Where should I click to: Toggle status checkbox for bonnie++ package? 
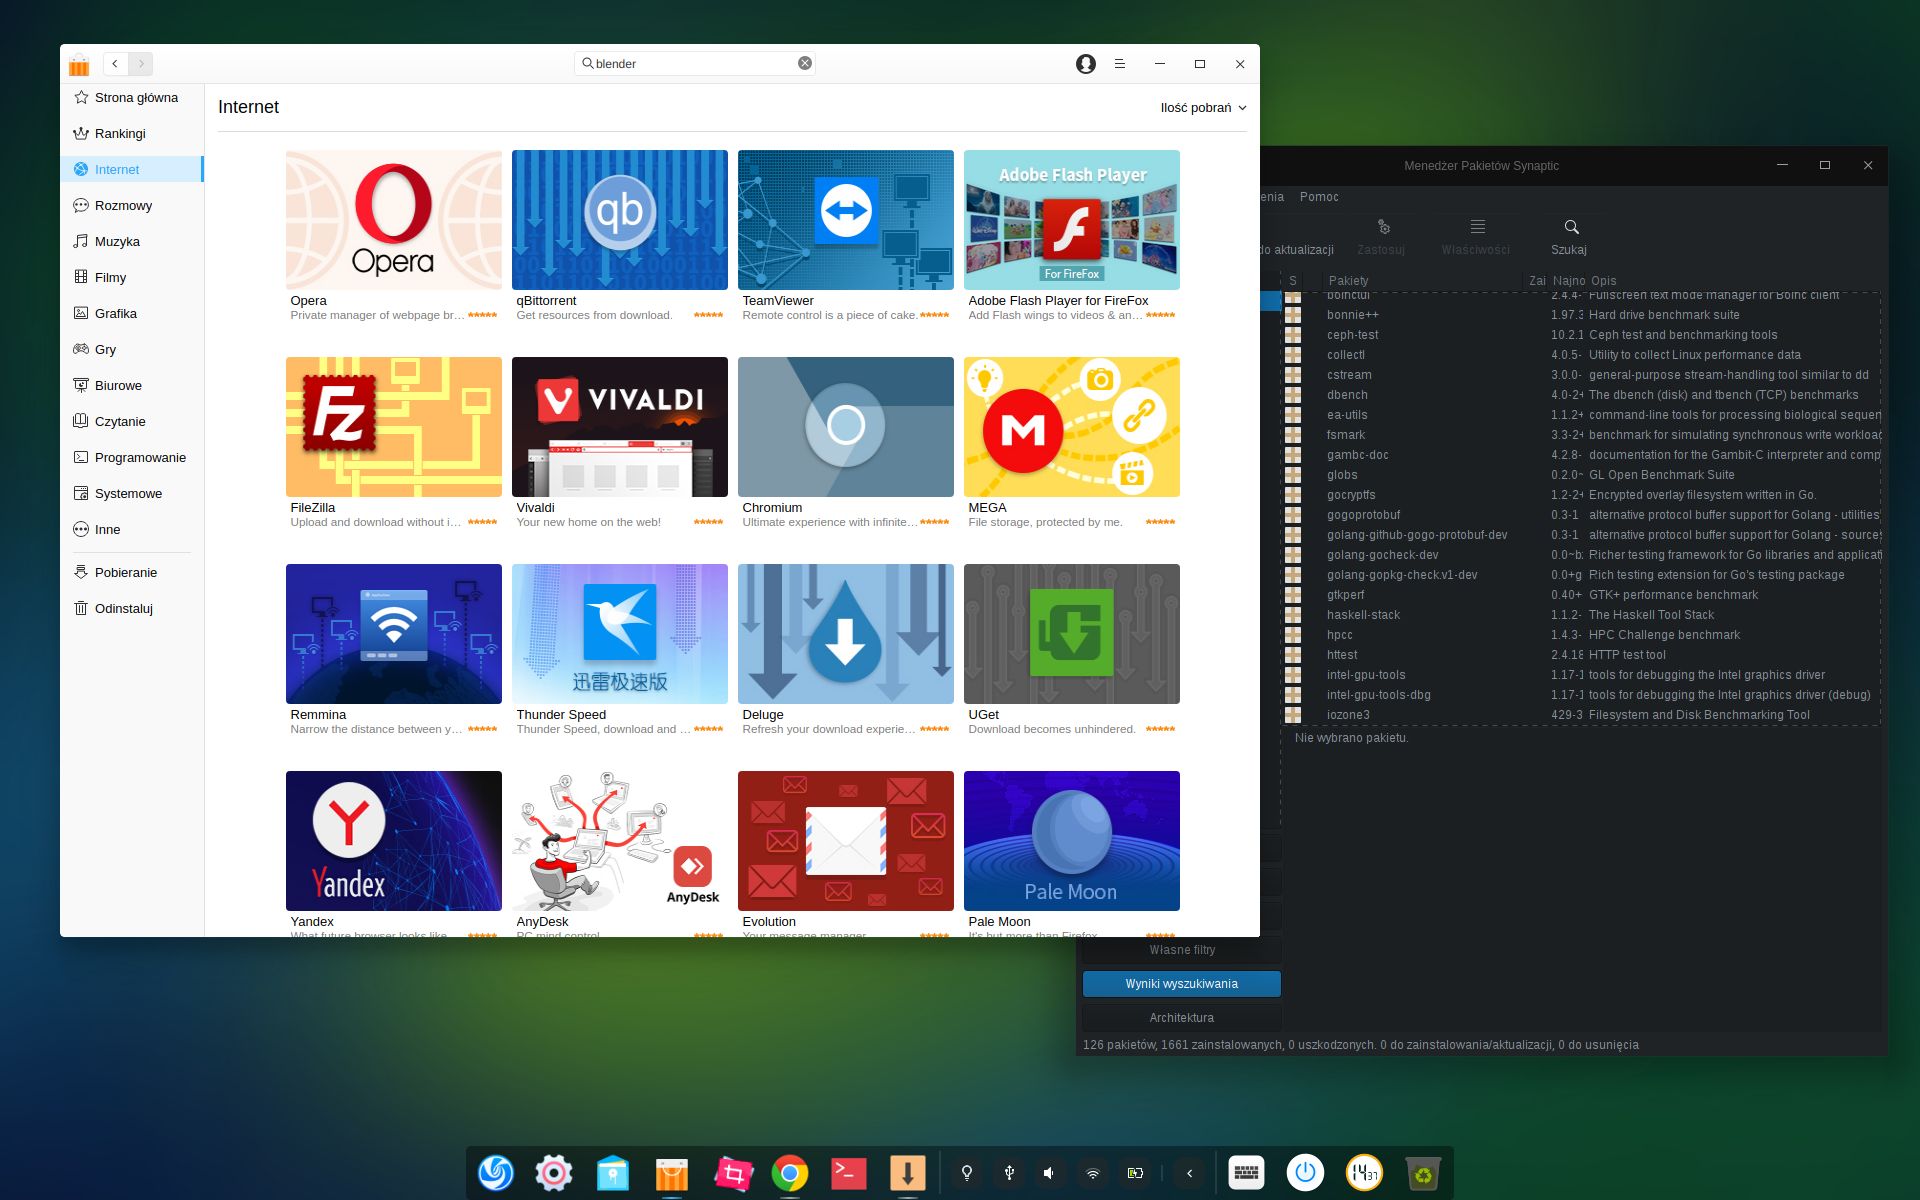pos(1293,315)
